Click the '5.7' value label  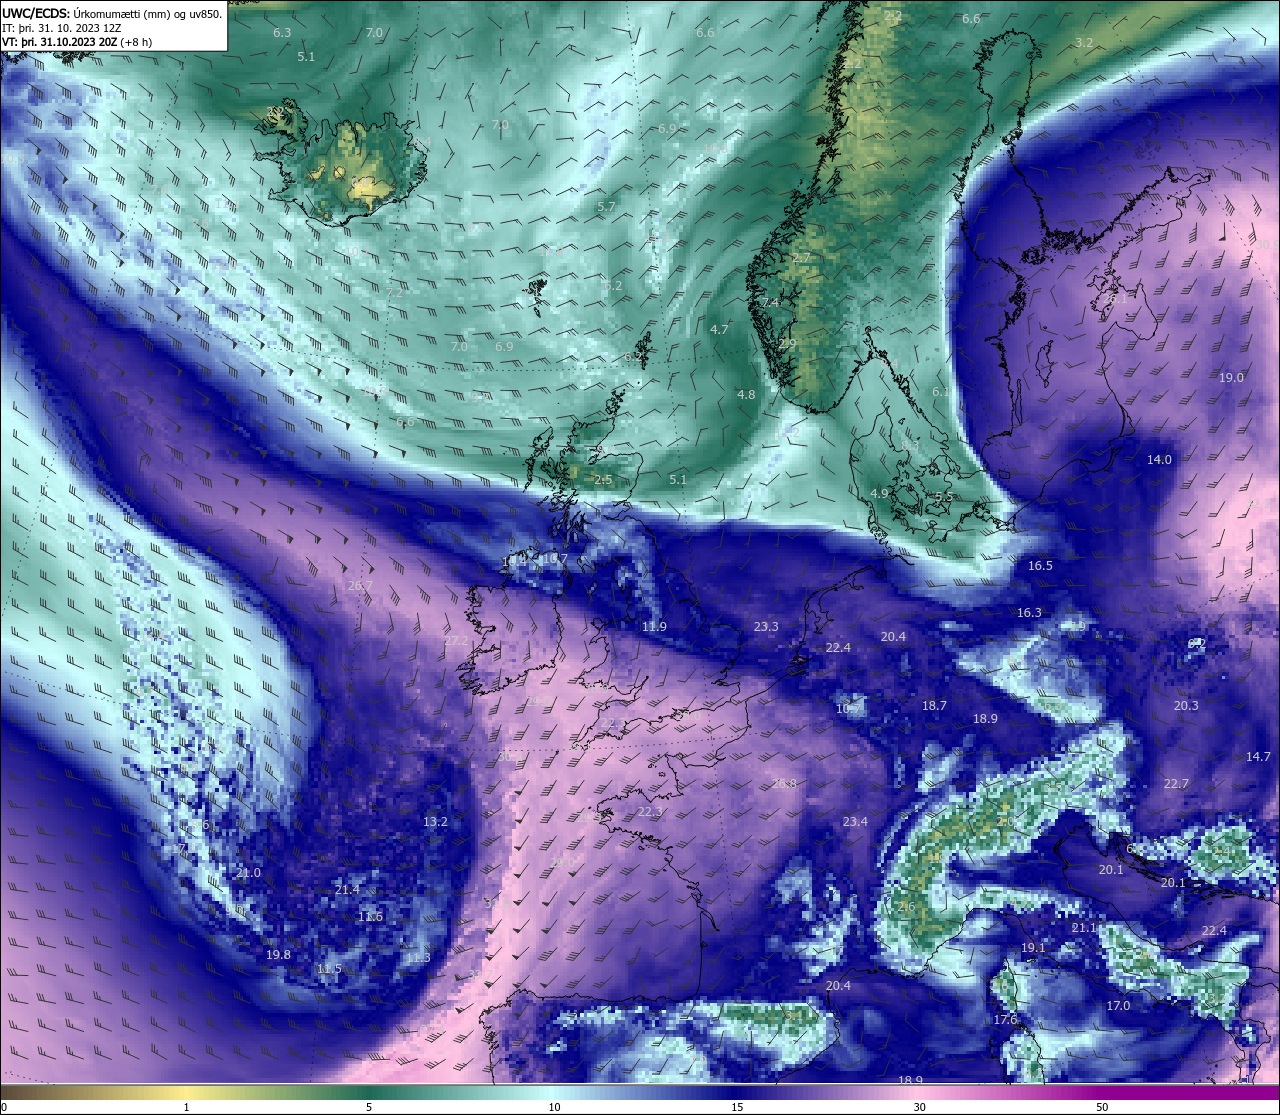click(x=606, y=207)
